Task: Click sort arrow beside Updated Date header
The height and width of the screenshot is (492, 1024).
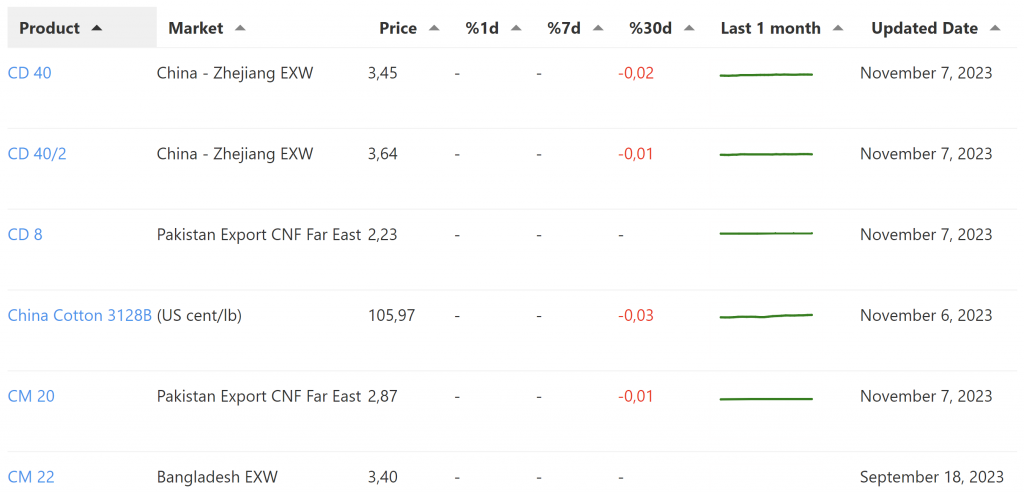Action: tap(994, 28)
